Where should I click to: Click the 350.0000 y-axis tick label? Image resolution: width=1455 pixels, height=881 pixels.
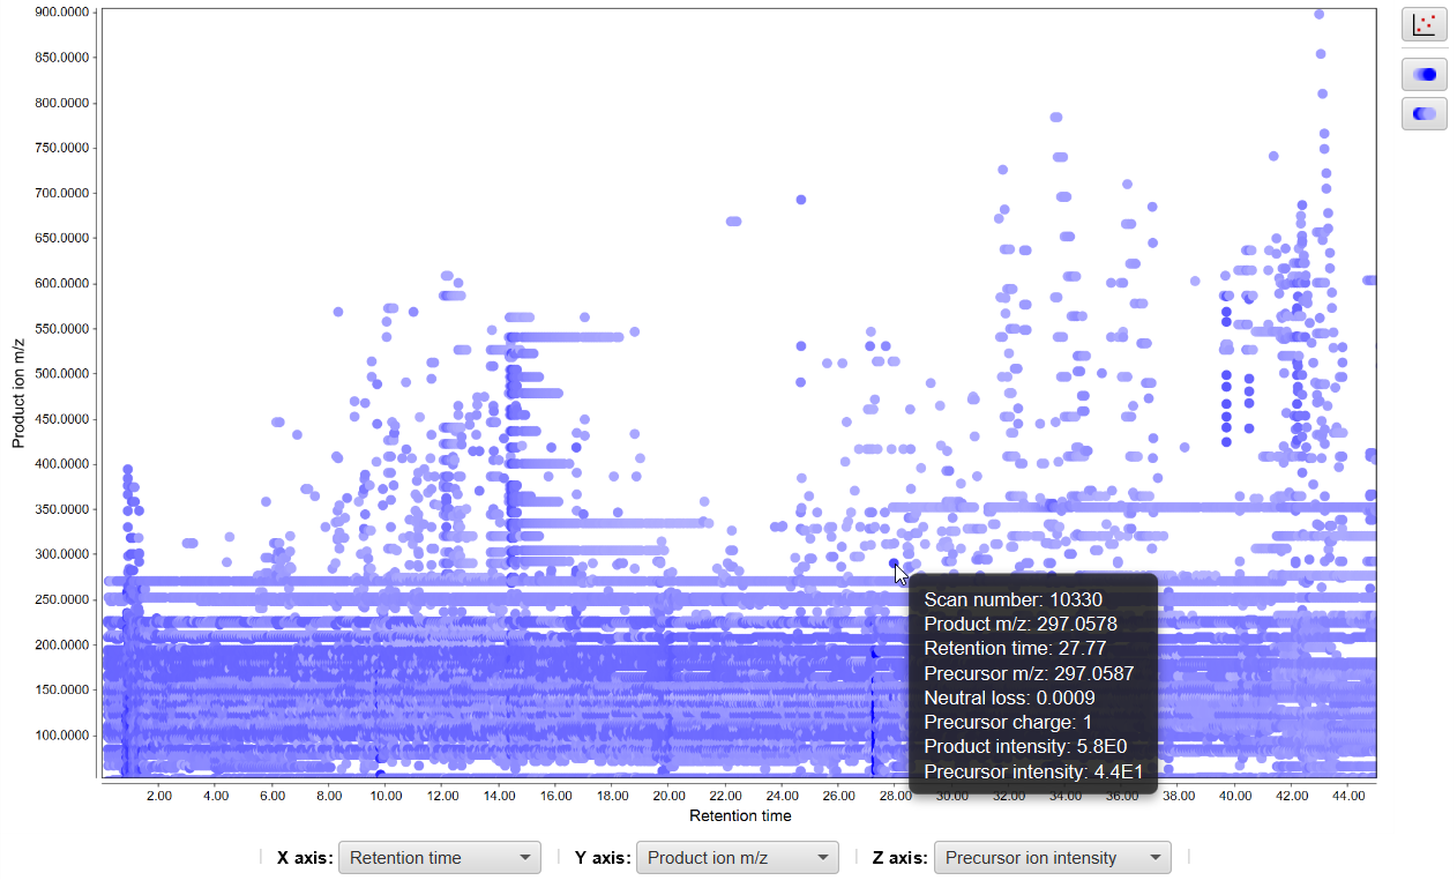pyautogui.click(x=62, y=509)
